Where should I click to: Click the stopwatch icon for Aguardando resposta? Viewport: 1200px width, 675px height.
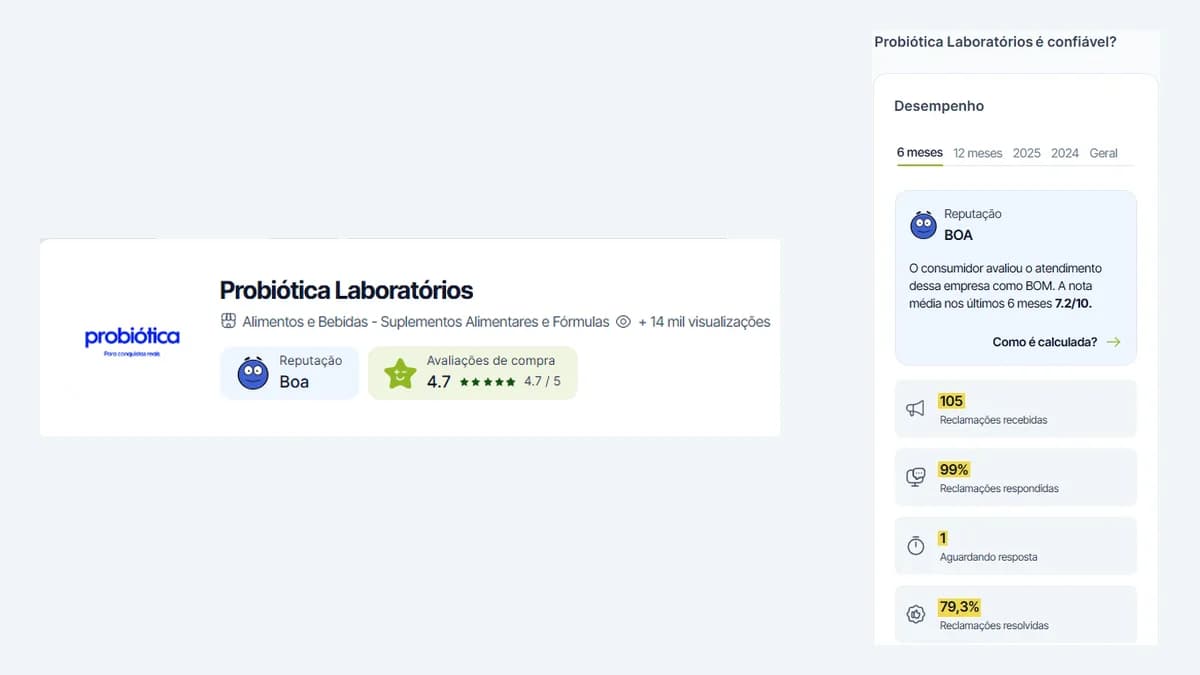click(915, 545)
